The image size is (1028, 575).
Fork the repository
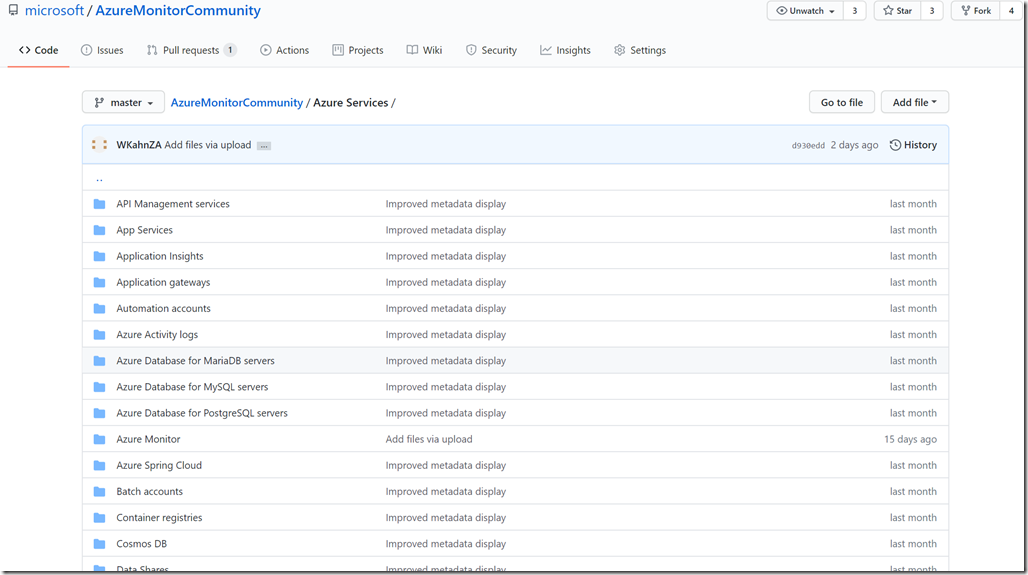(x=976, y=10)
